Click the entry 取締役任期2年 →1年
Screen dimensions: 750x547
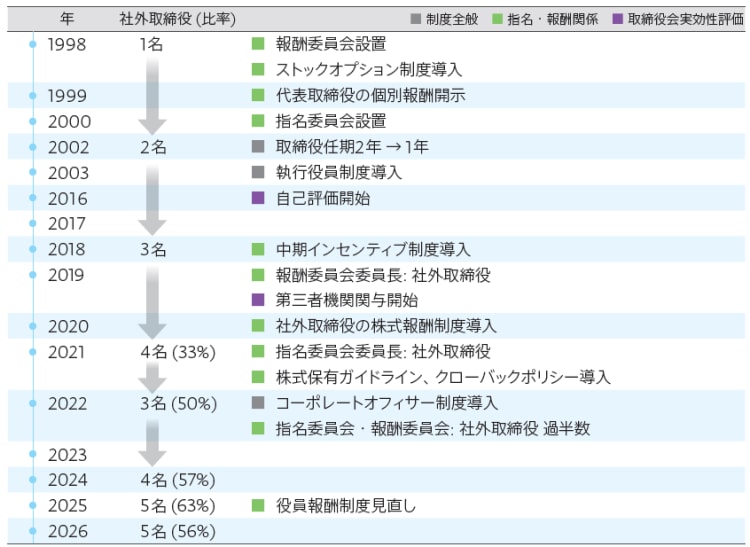point(352,147)
